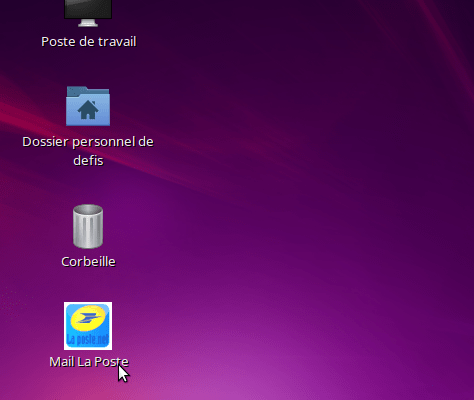
Task: Click the house symbol on the folder
Action: click(88, 110)
